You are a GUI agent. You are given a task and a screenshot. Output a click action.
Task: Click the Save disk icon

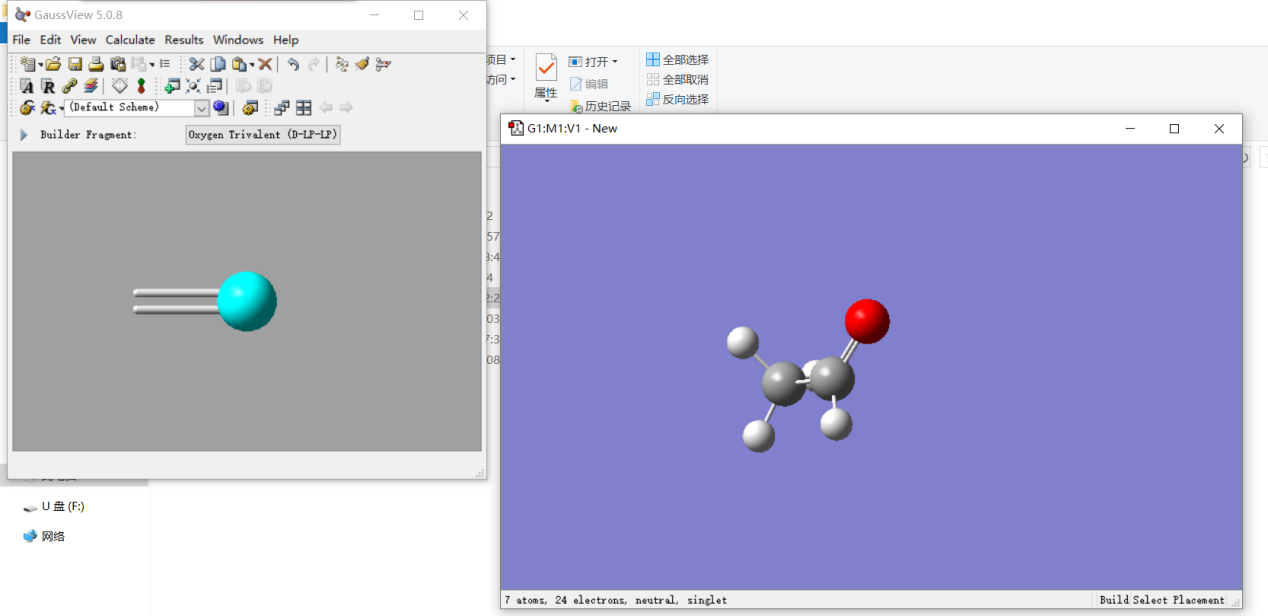[x=75, y=64]
